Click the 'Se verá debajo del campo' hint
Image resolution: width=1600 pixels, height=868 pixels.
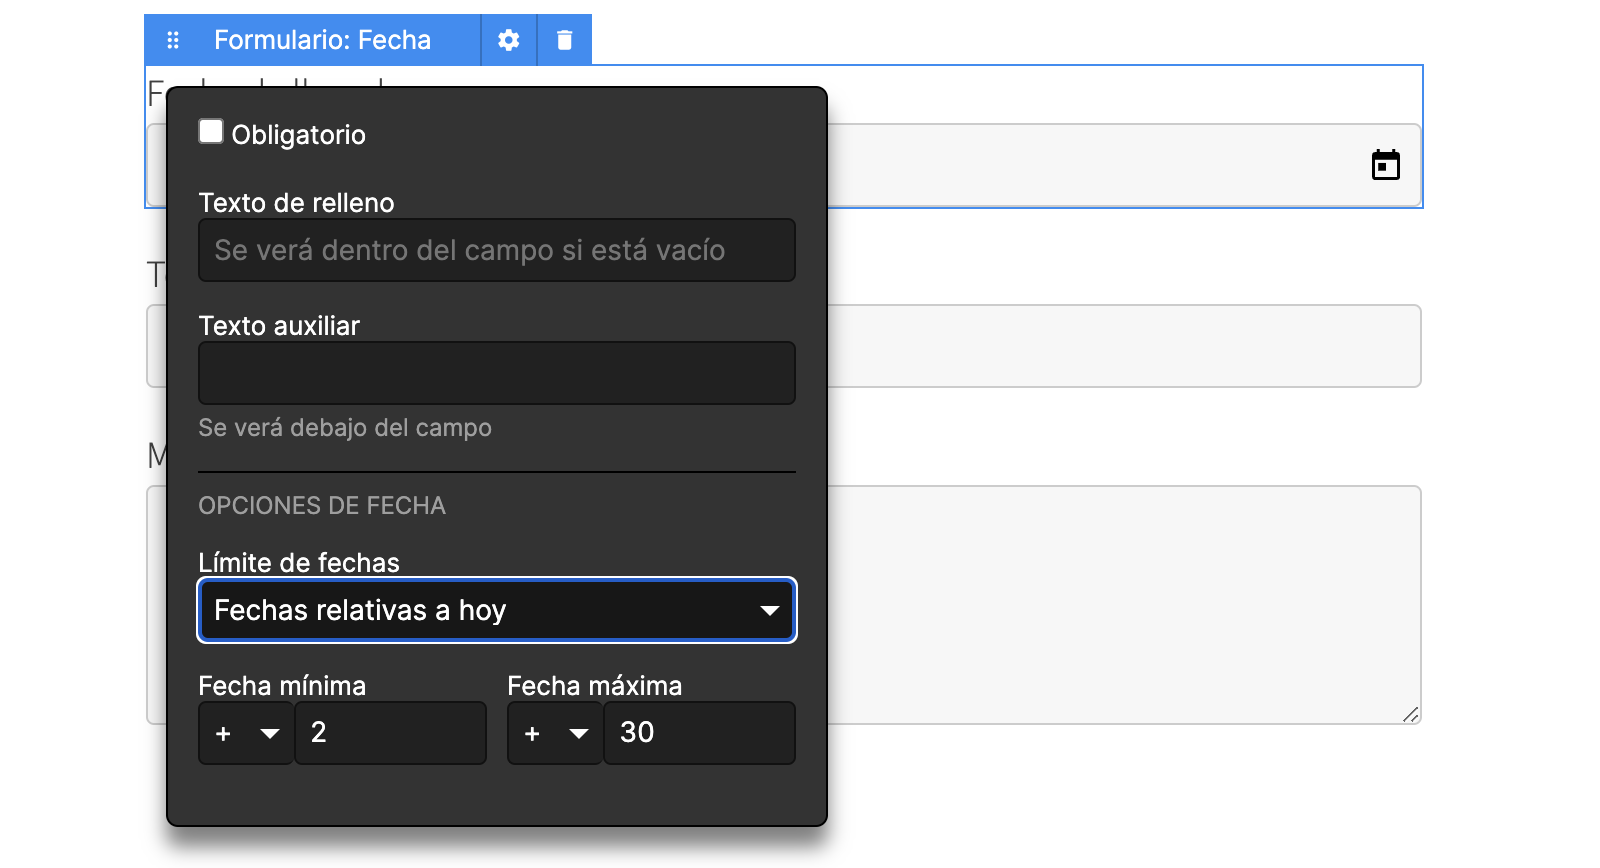(x=345, y=428)
